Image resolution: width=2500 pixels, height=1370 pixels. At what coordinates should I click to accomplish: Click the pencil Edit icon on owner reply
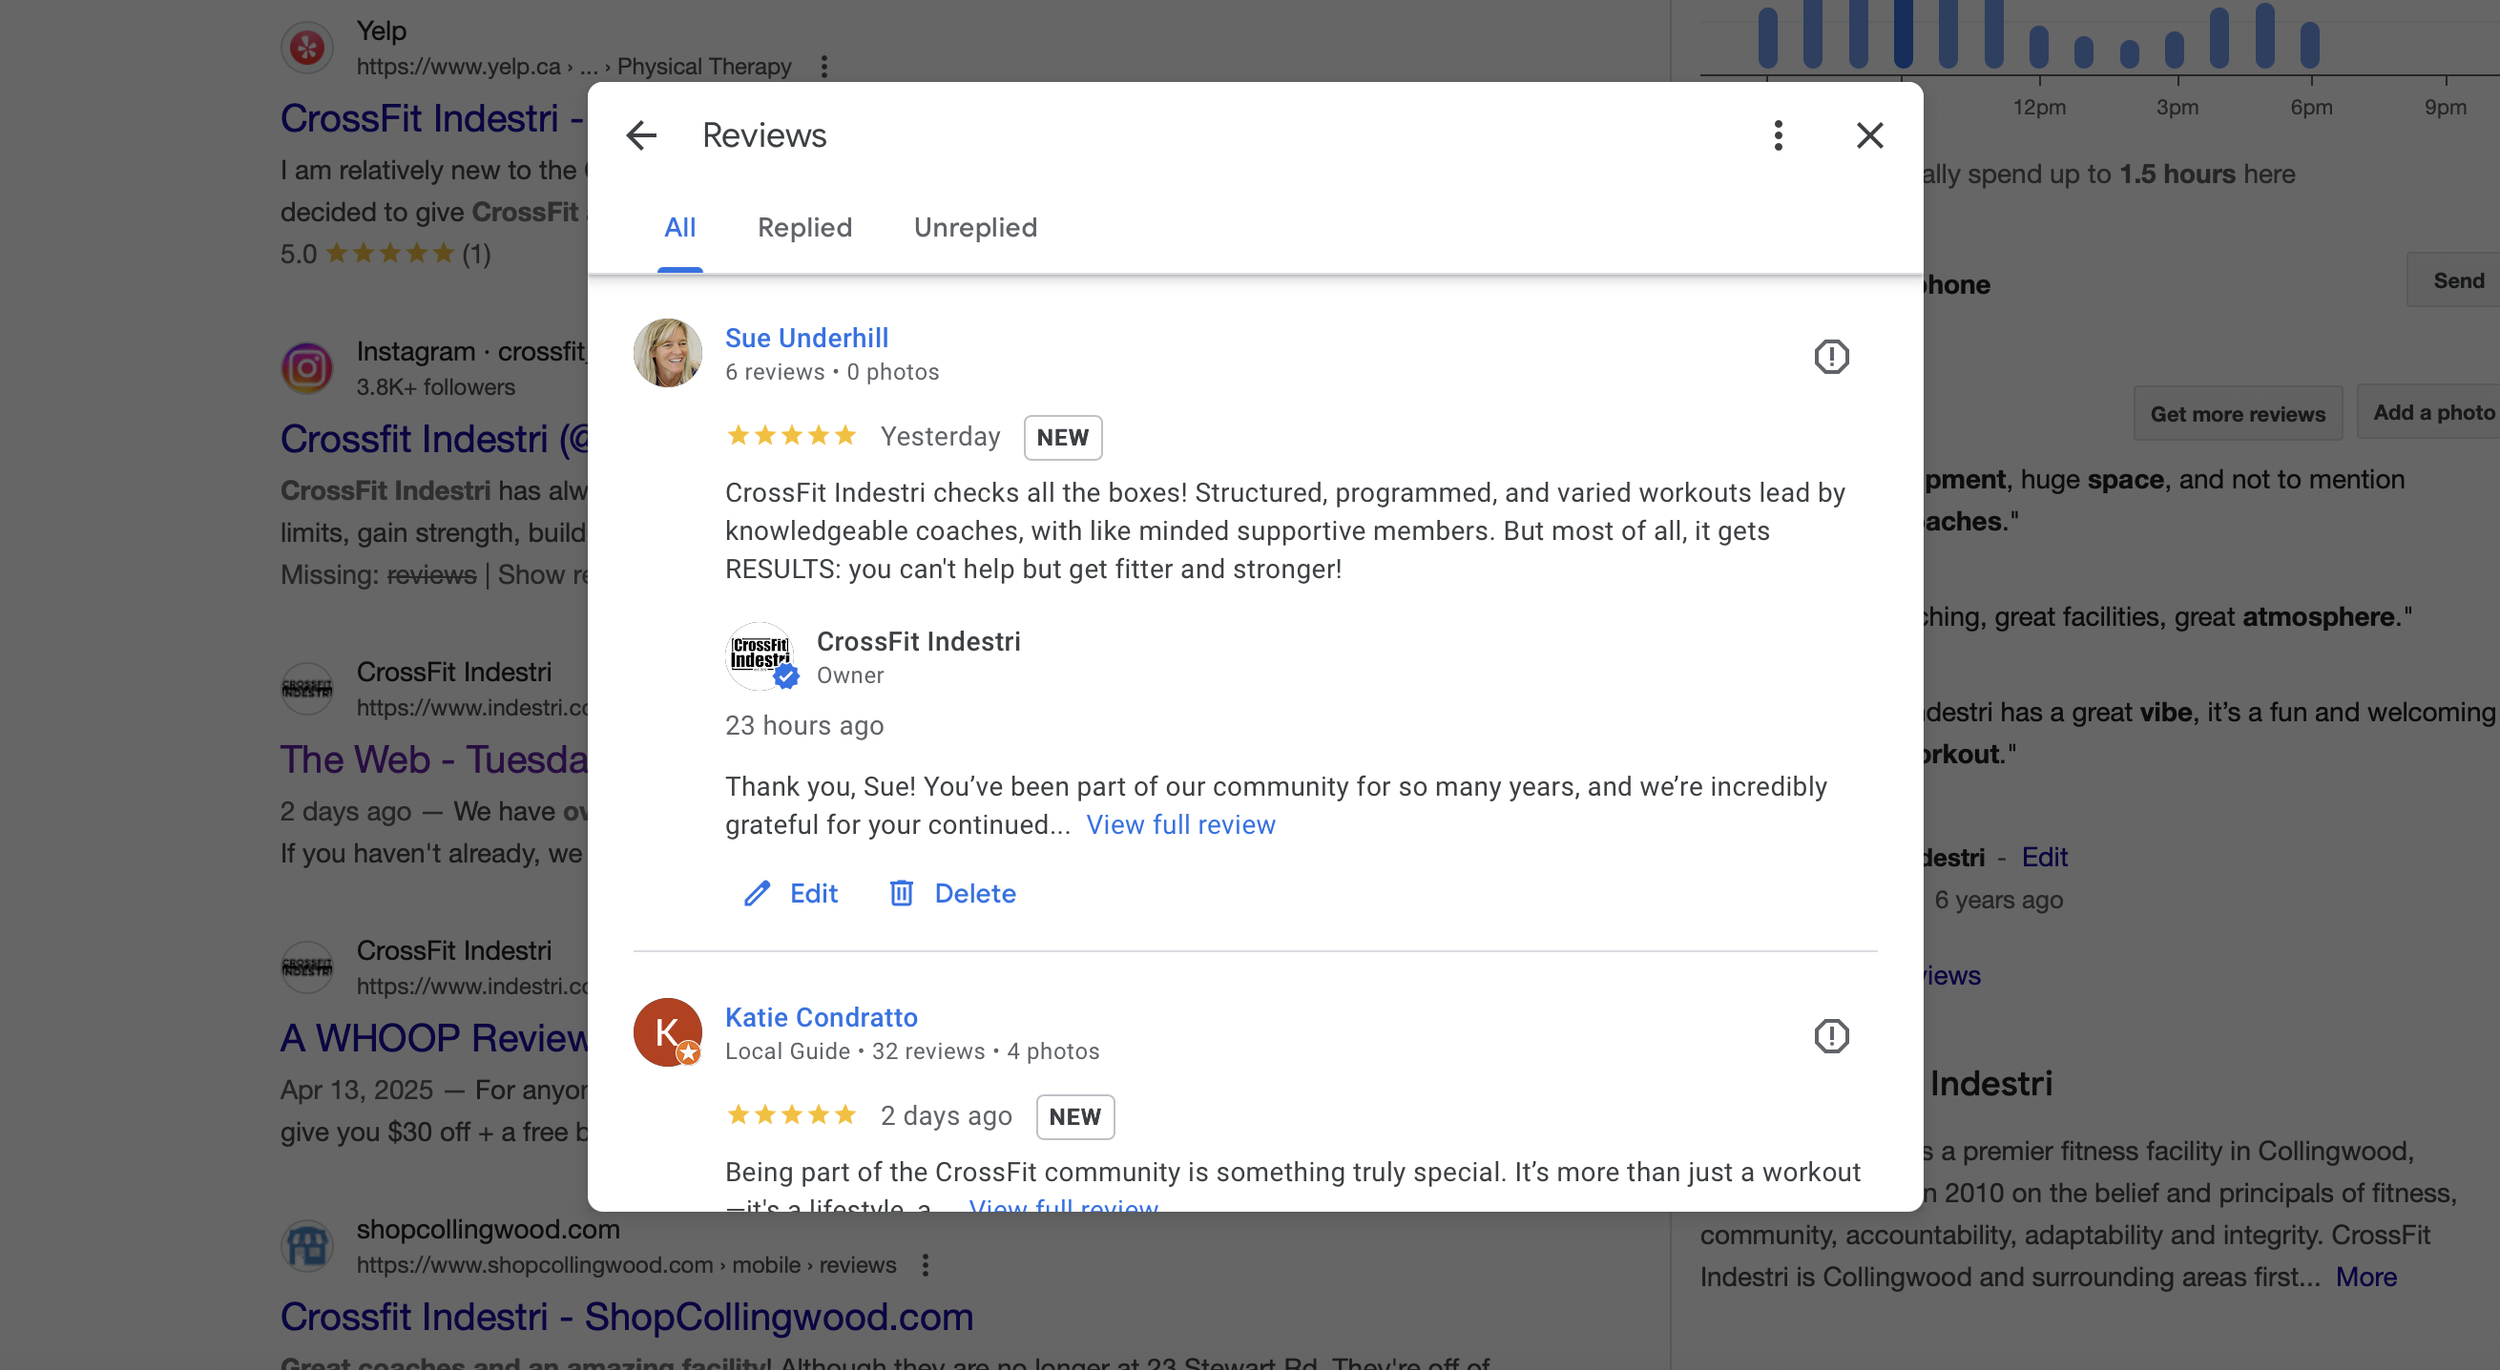tap(757, 893)
